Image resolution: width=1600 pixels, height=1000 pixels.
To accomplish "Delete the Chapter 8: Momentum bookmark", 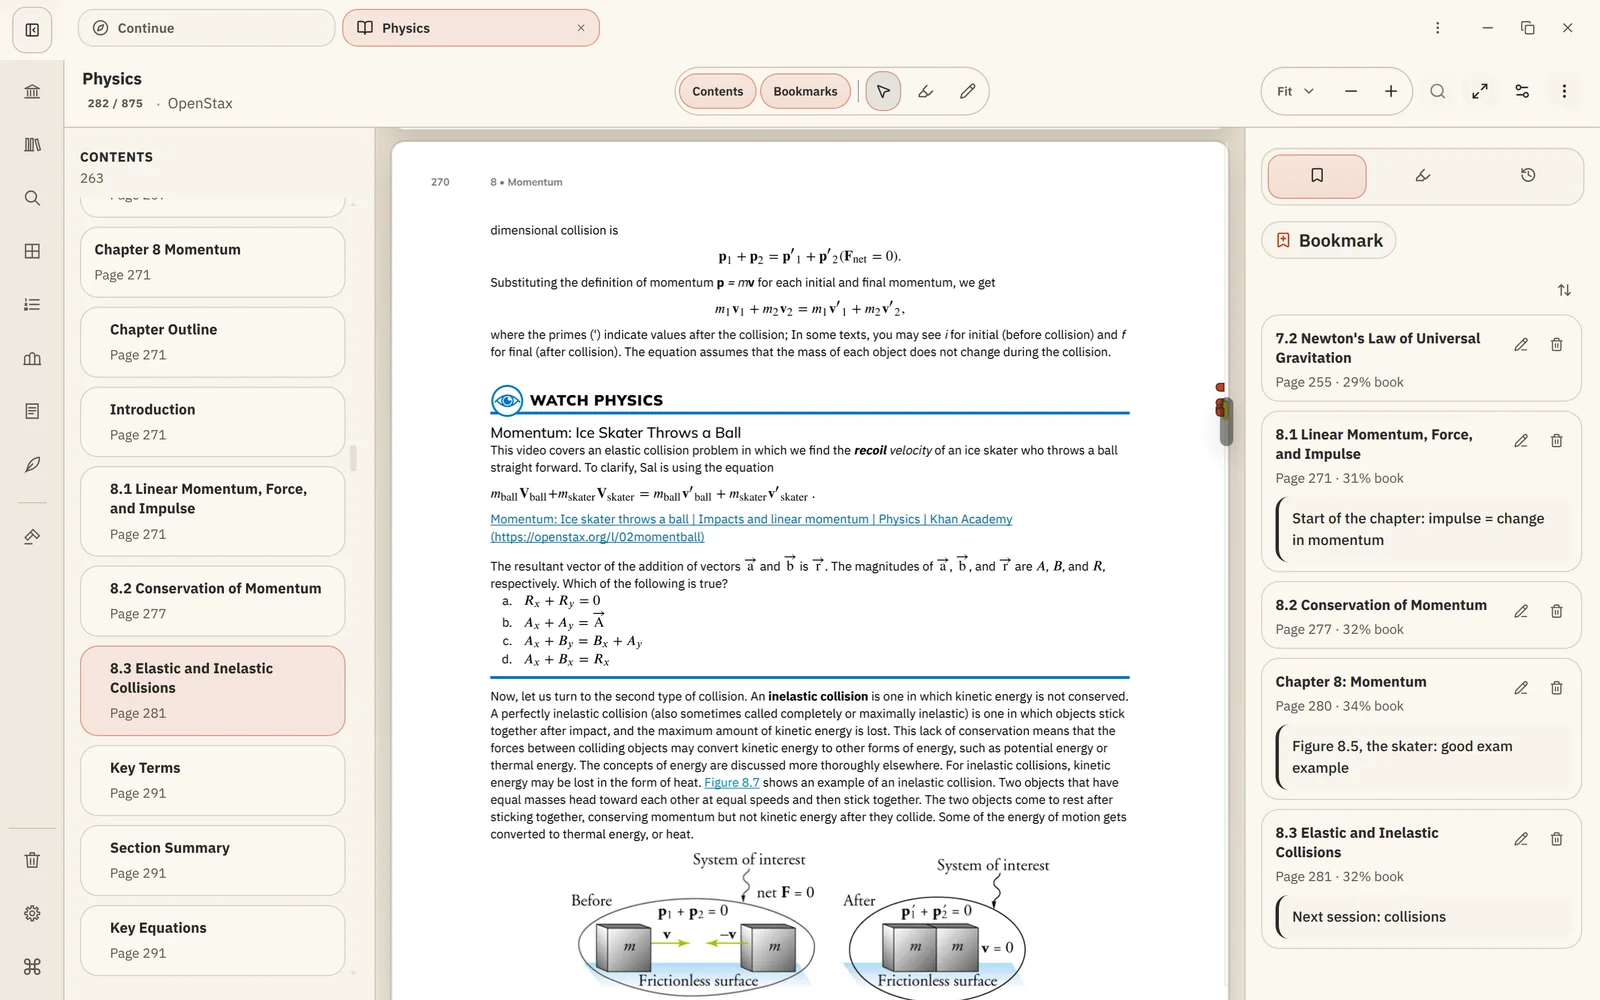I will (x=1557, y=688).
